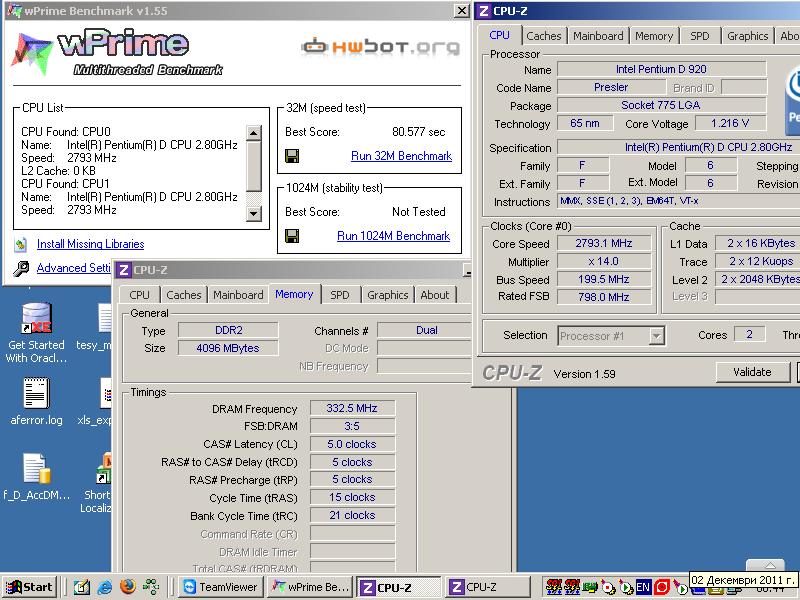Click the Intel Pentium D 920 name field
The image size is (800, 600).
click(x=661, y=69)
